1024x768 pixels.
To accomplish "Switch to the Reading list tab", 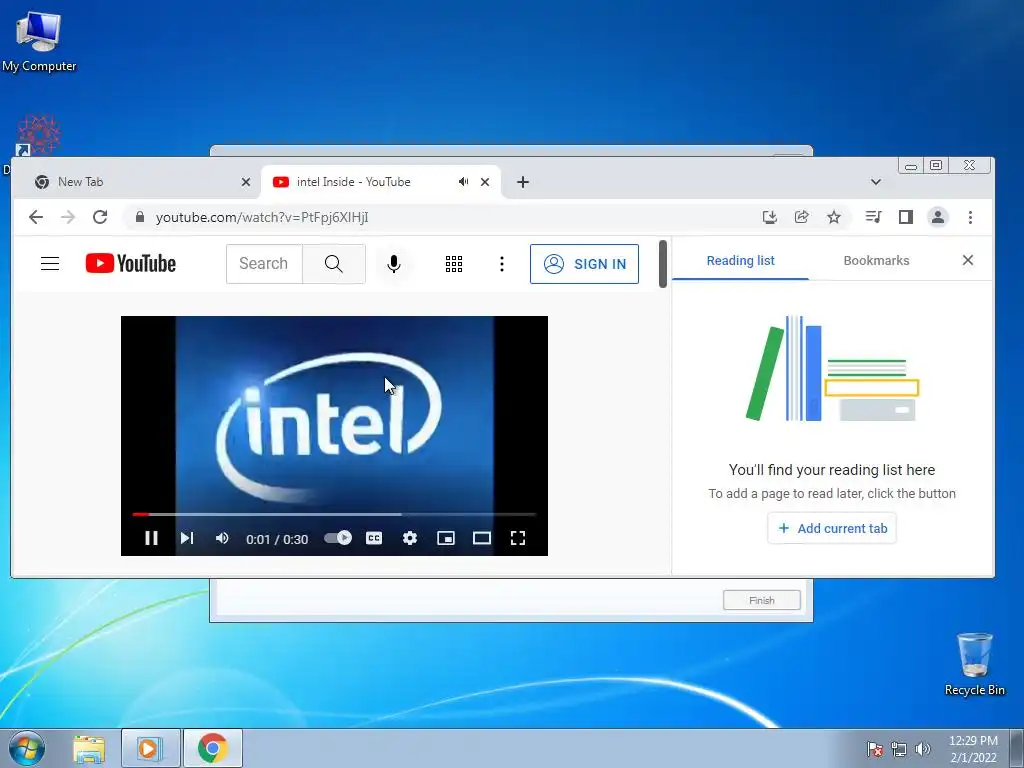I will point(741,261).
